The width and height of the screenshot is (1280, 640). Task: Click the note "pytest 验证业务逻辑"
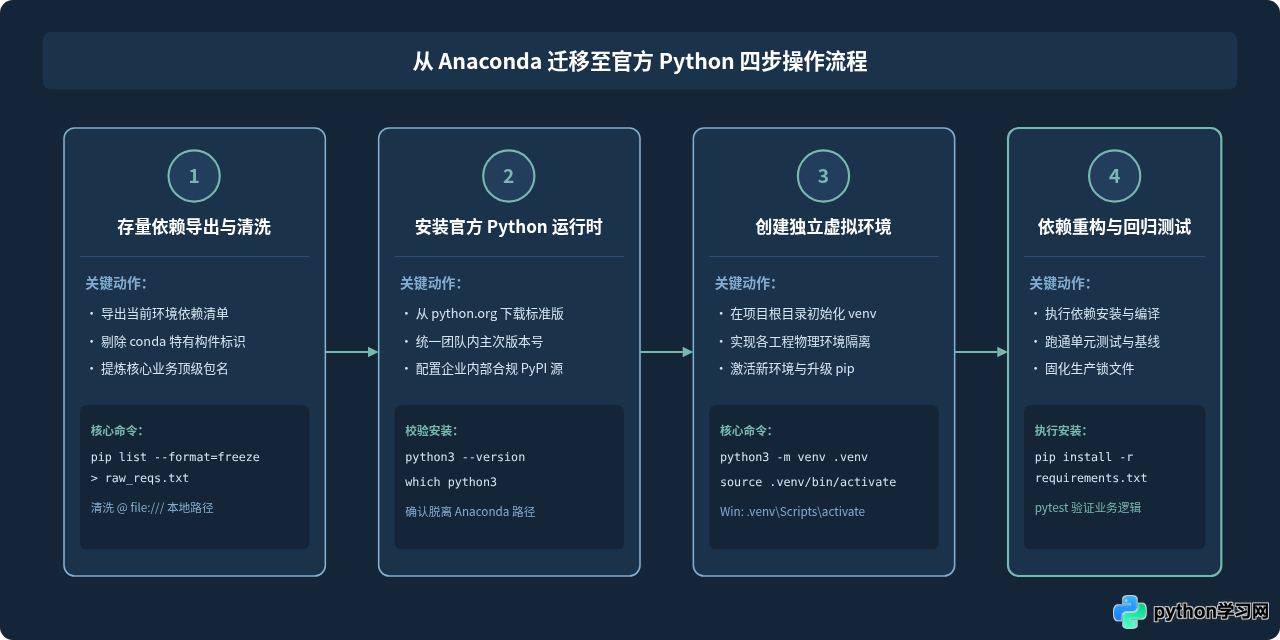(1088, 508)
